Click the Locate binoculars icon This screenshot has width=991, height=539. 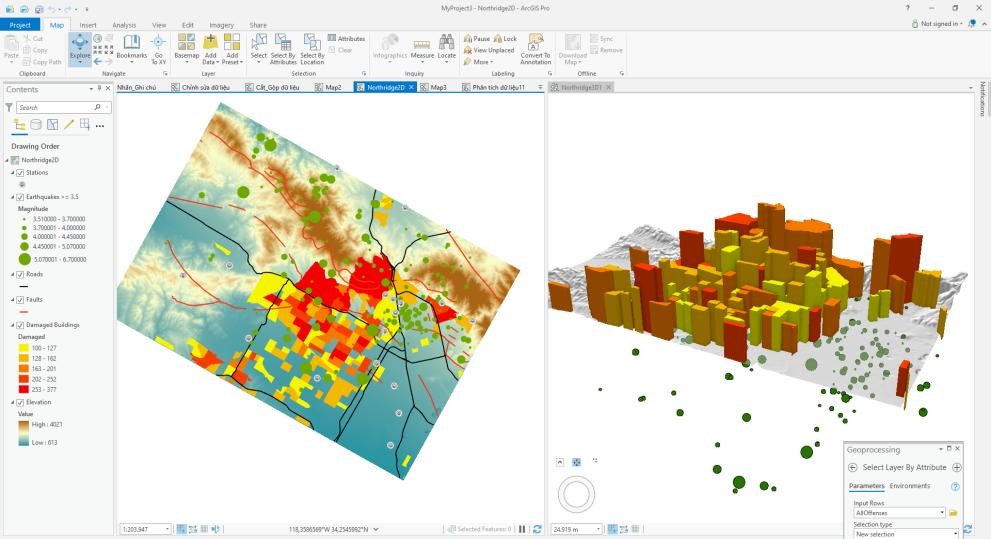click(x=446, y=44)
